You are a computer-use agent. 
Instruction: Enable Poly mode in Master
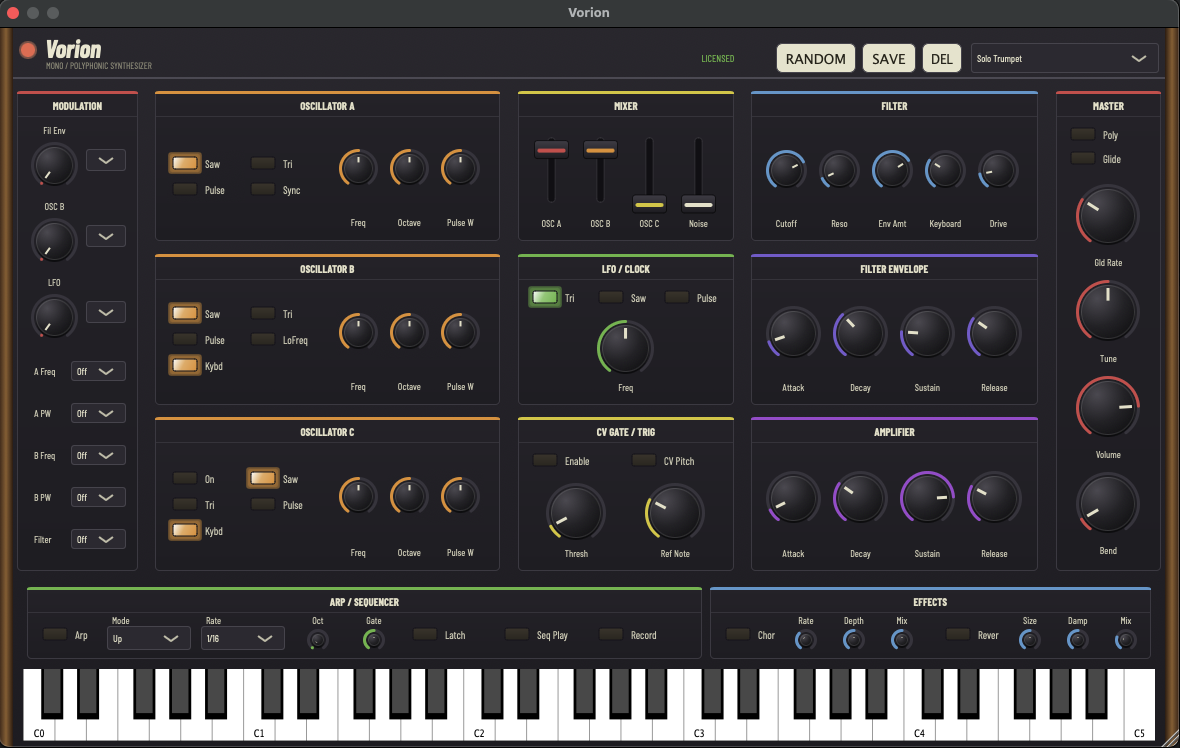pyautogui.click(x=1083, y=135)
